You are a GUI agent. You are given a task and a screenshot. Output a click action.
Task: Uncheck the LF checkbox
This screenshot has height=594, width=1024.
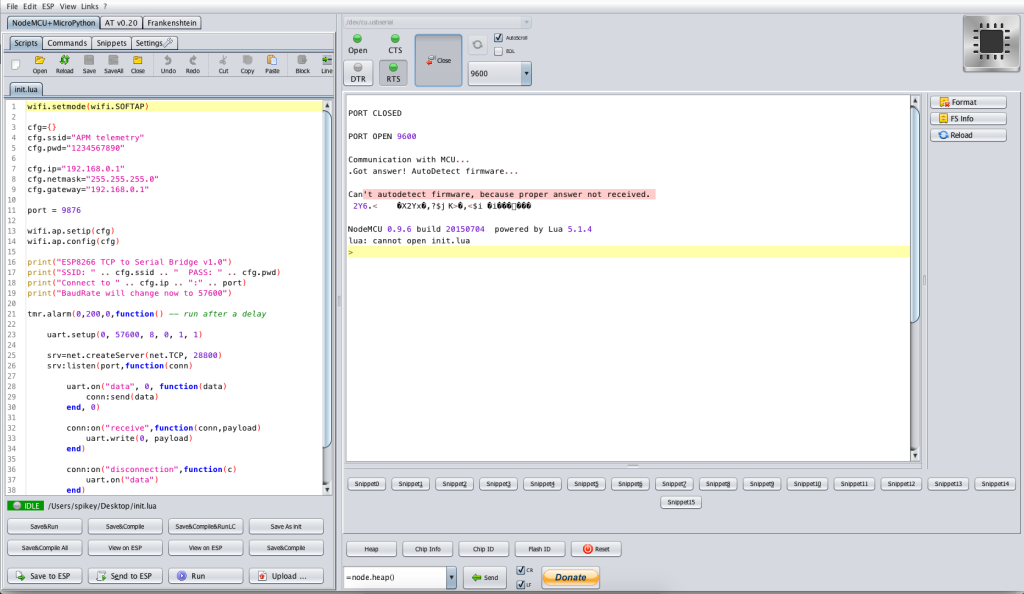point(520,584)
